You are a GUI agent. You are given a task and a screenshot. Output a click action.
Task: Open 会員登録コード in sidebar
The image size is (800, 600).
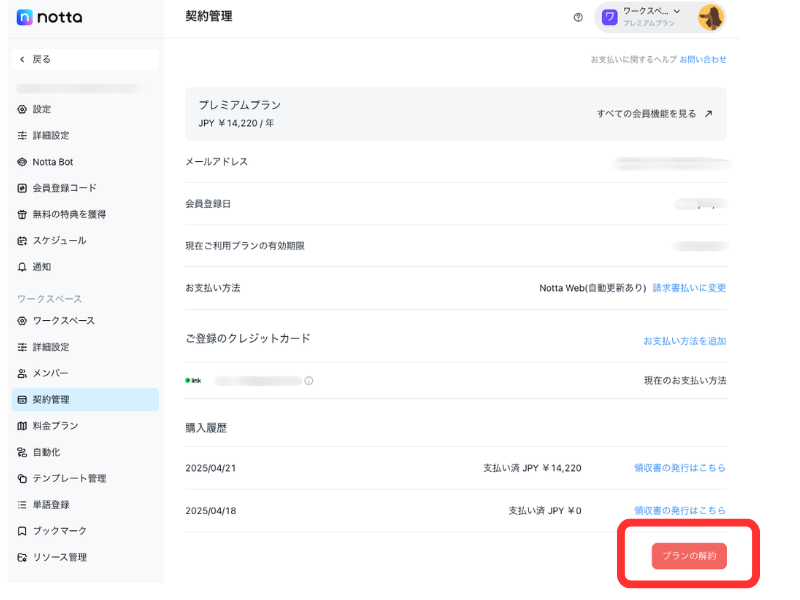point(64,188)
